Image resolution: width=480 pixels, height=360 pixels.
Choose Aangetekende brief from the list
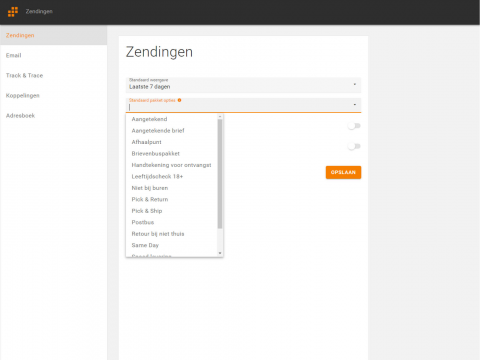tap(171, 131)
